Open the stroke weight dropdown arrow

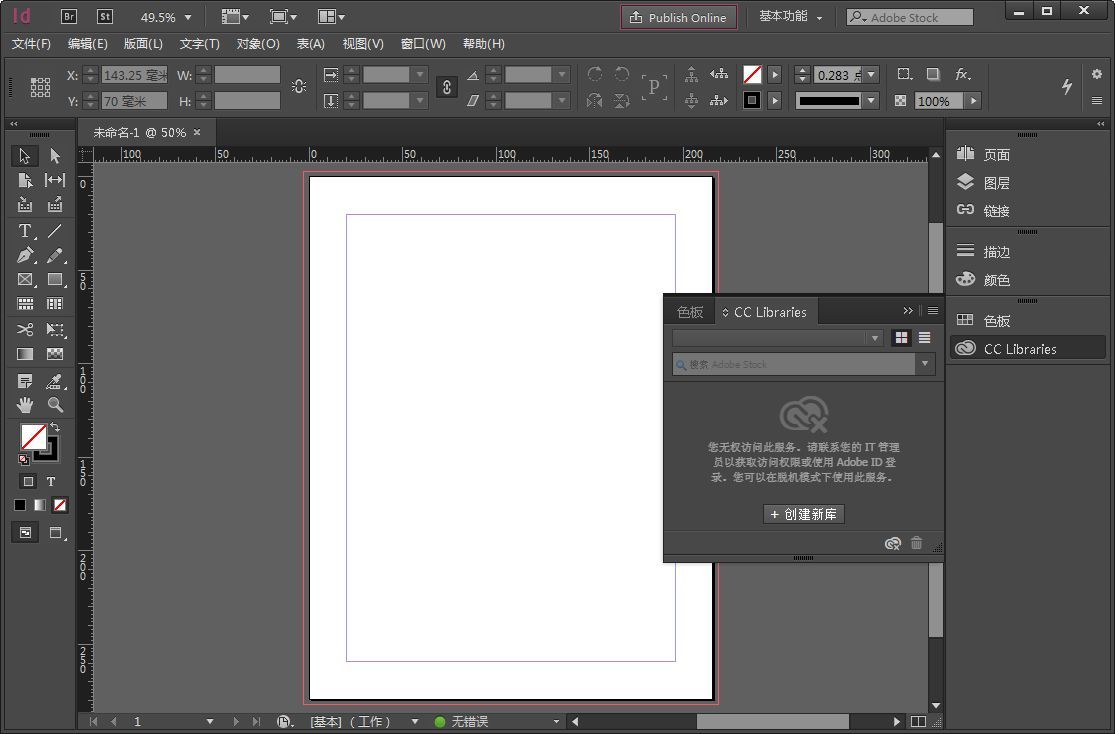[871, 75]
